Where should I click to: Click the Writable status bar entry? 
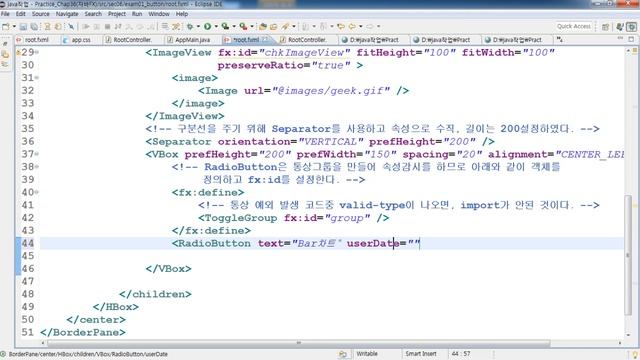(x=367, y=354)
